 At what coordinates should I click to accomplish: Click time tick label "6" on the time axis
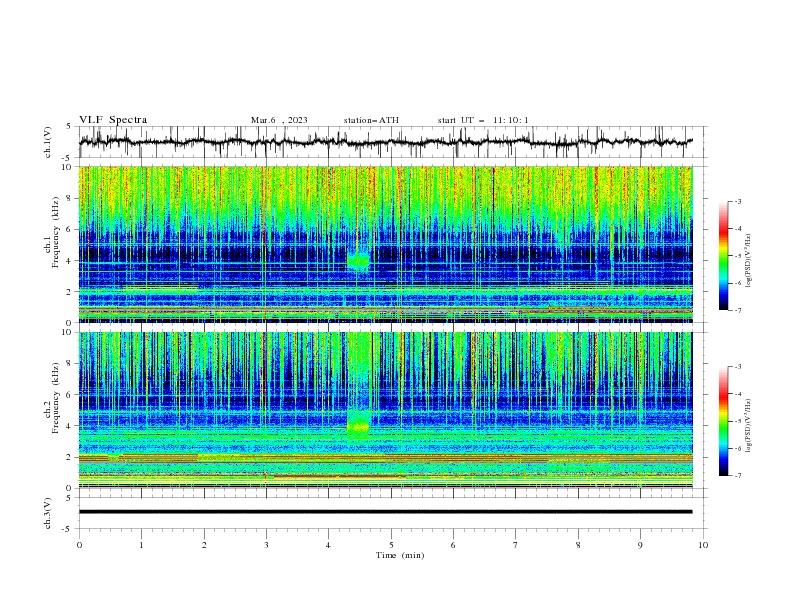[453, 545]
